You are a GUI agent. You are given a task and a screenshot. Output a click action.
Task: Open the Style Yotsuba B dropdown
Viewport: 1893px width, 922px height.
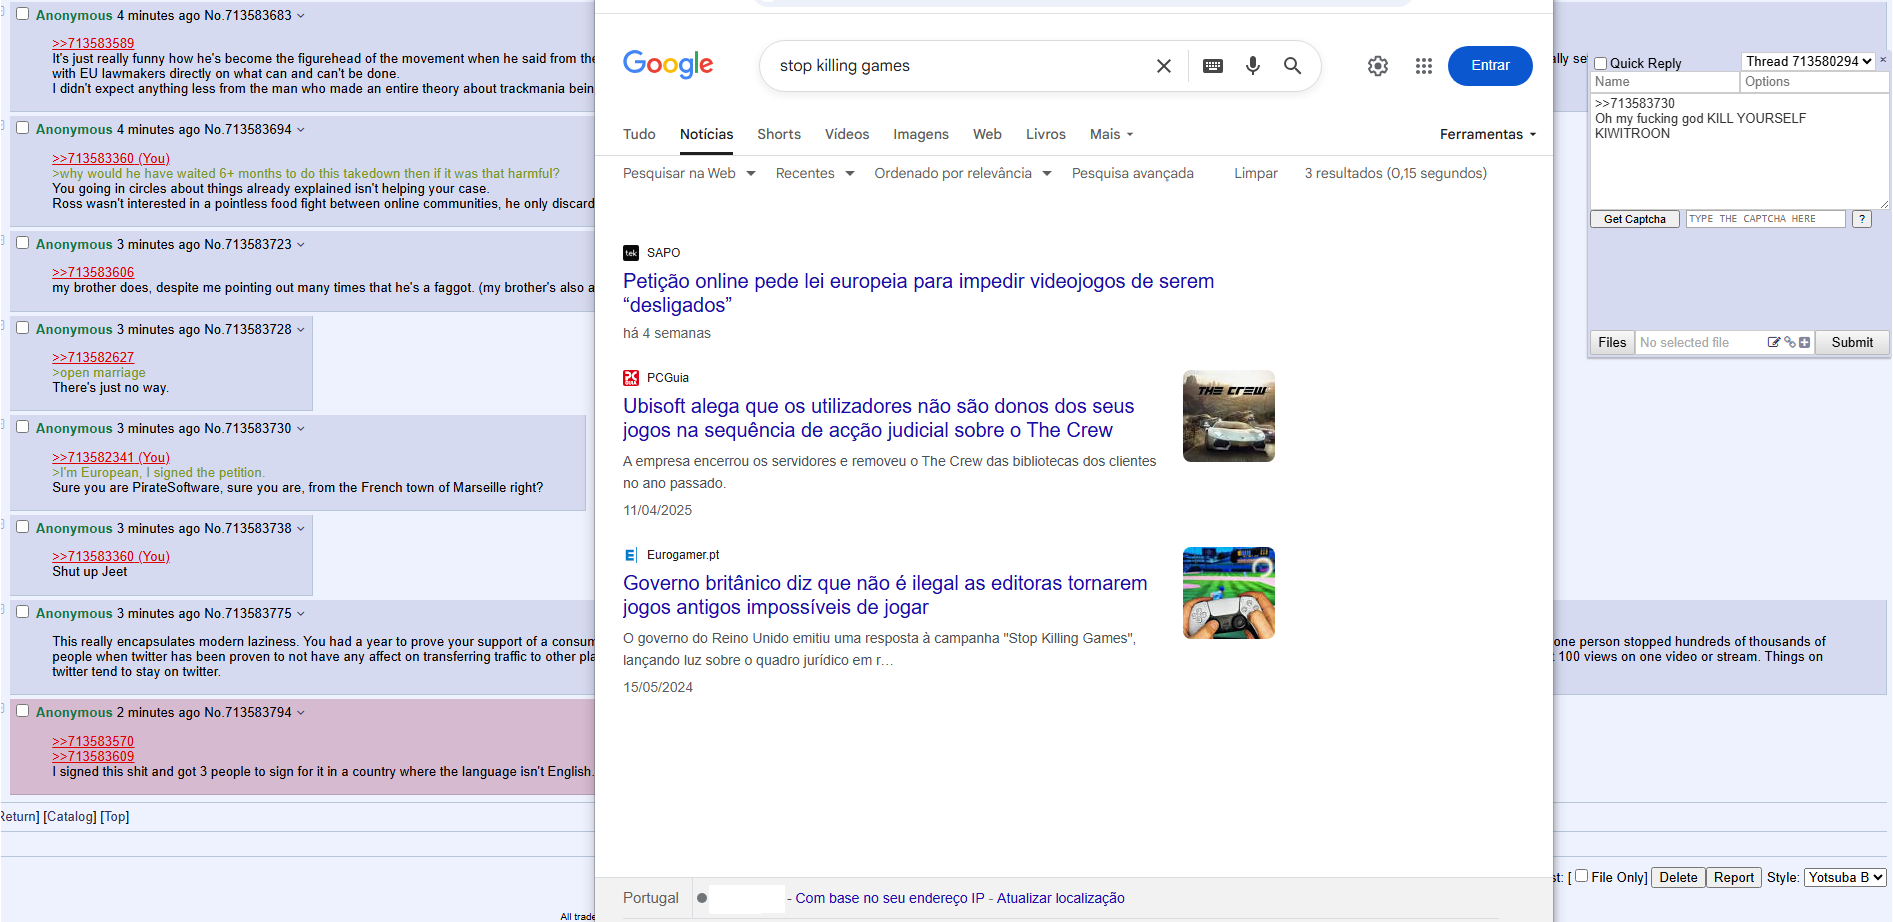(1845, 877)
